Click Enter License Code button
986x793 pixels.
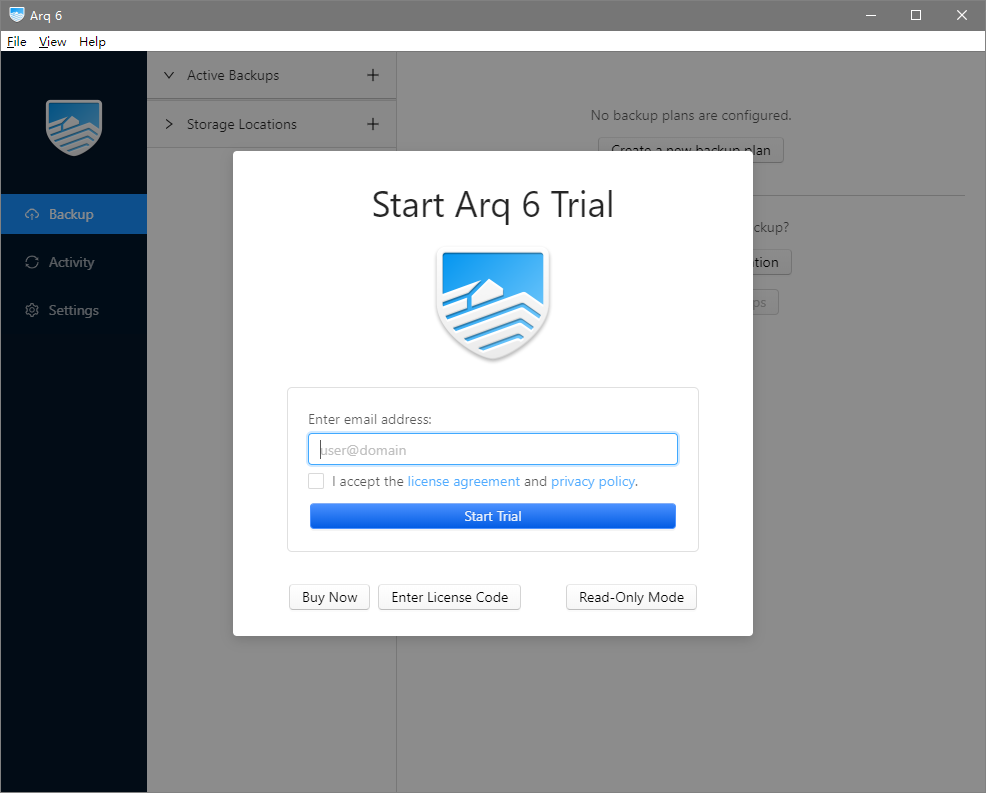coord(450,597)
